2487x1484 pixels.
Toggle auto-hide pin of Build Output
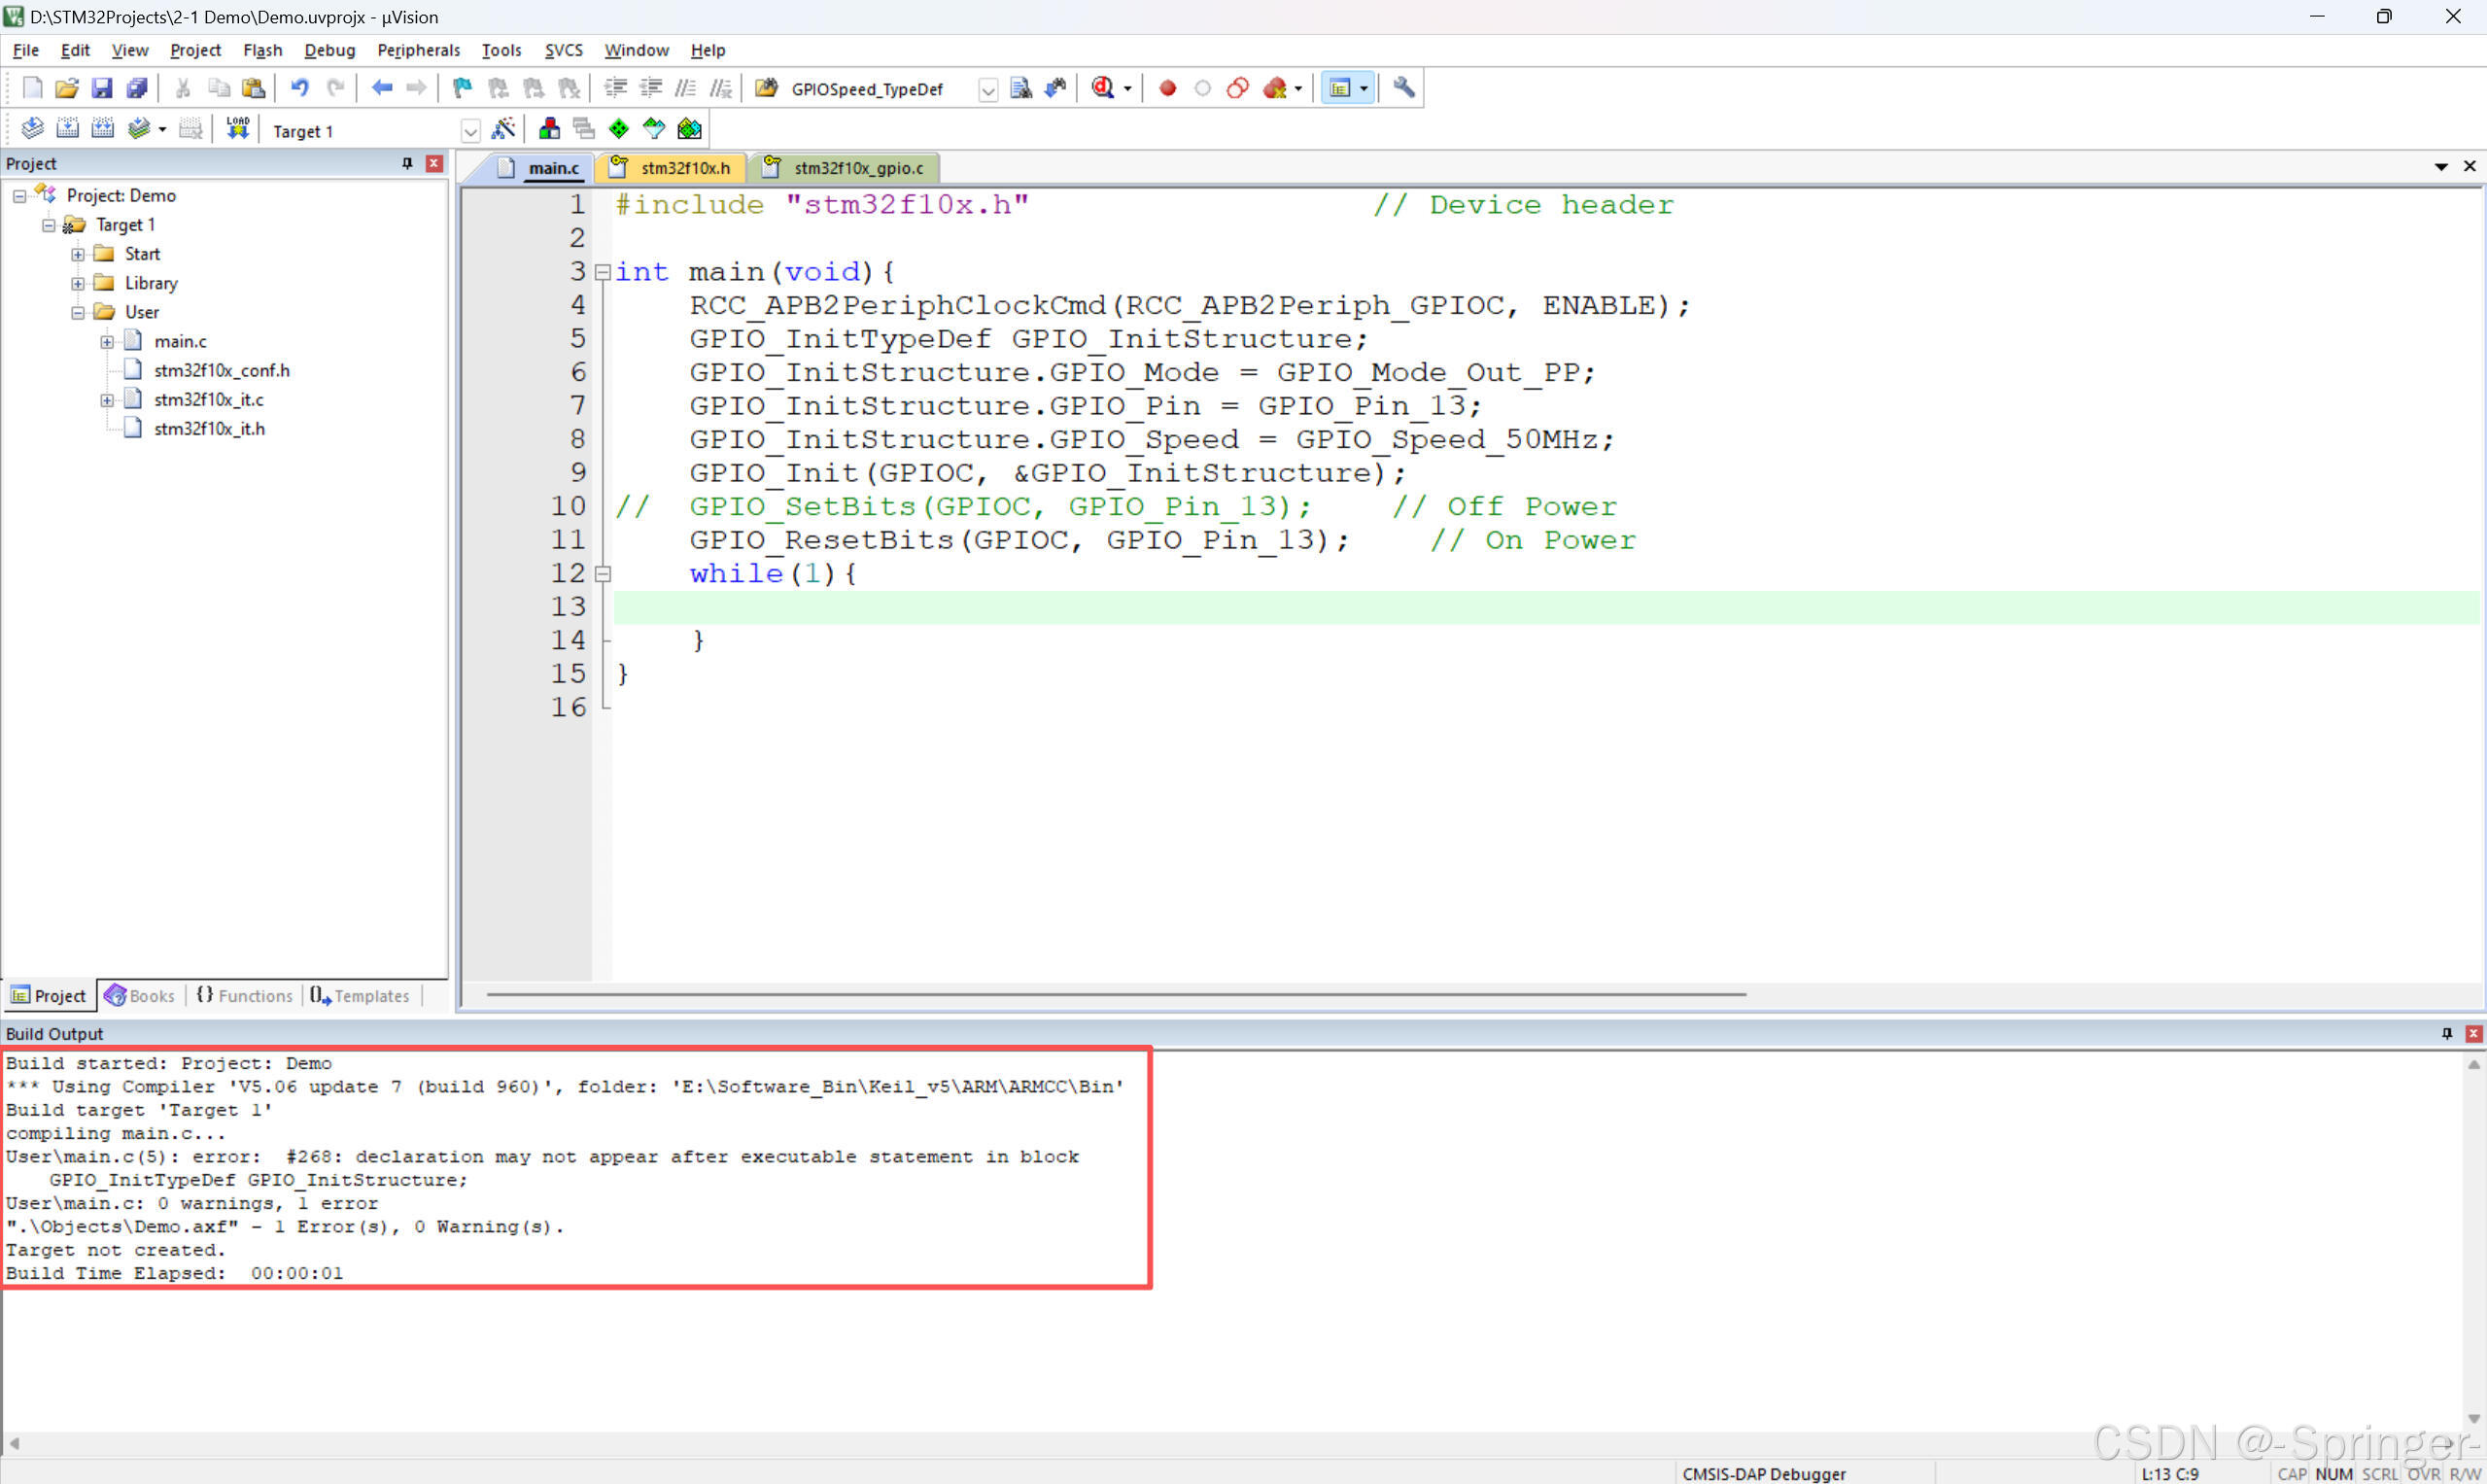2446,1033
